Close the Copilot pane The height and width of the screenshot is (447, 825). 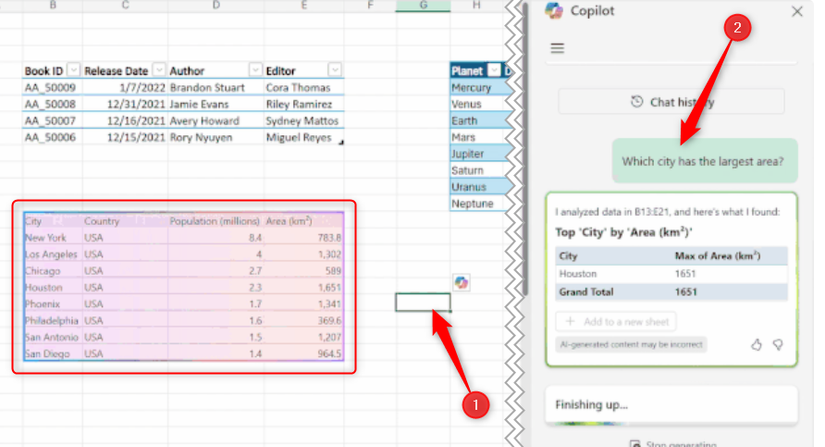point(796,11)
